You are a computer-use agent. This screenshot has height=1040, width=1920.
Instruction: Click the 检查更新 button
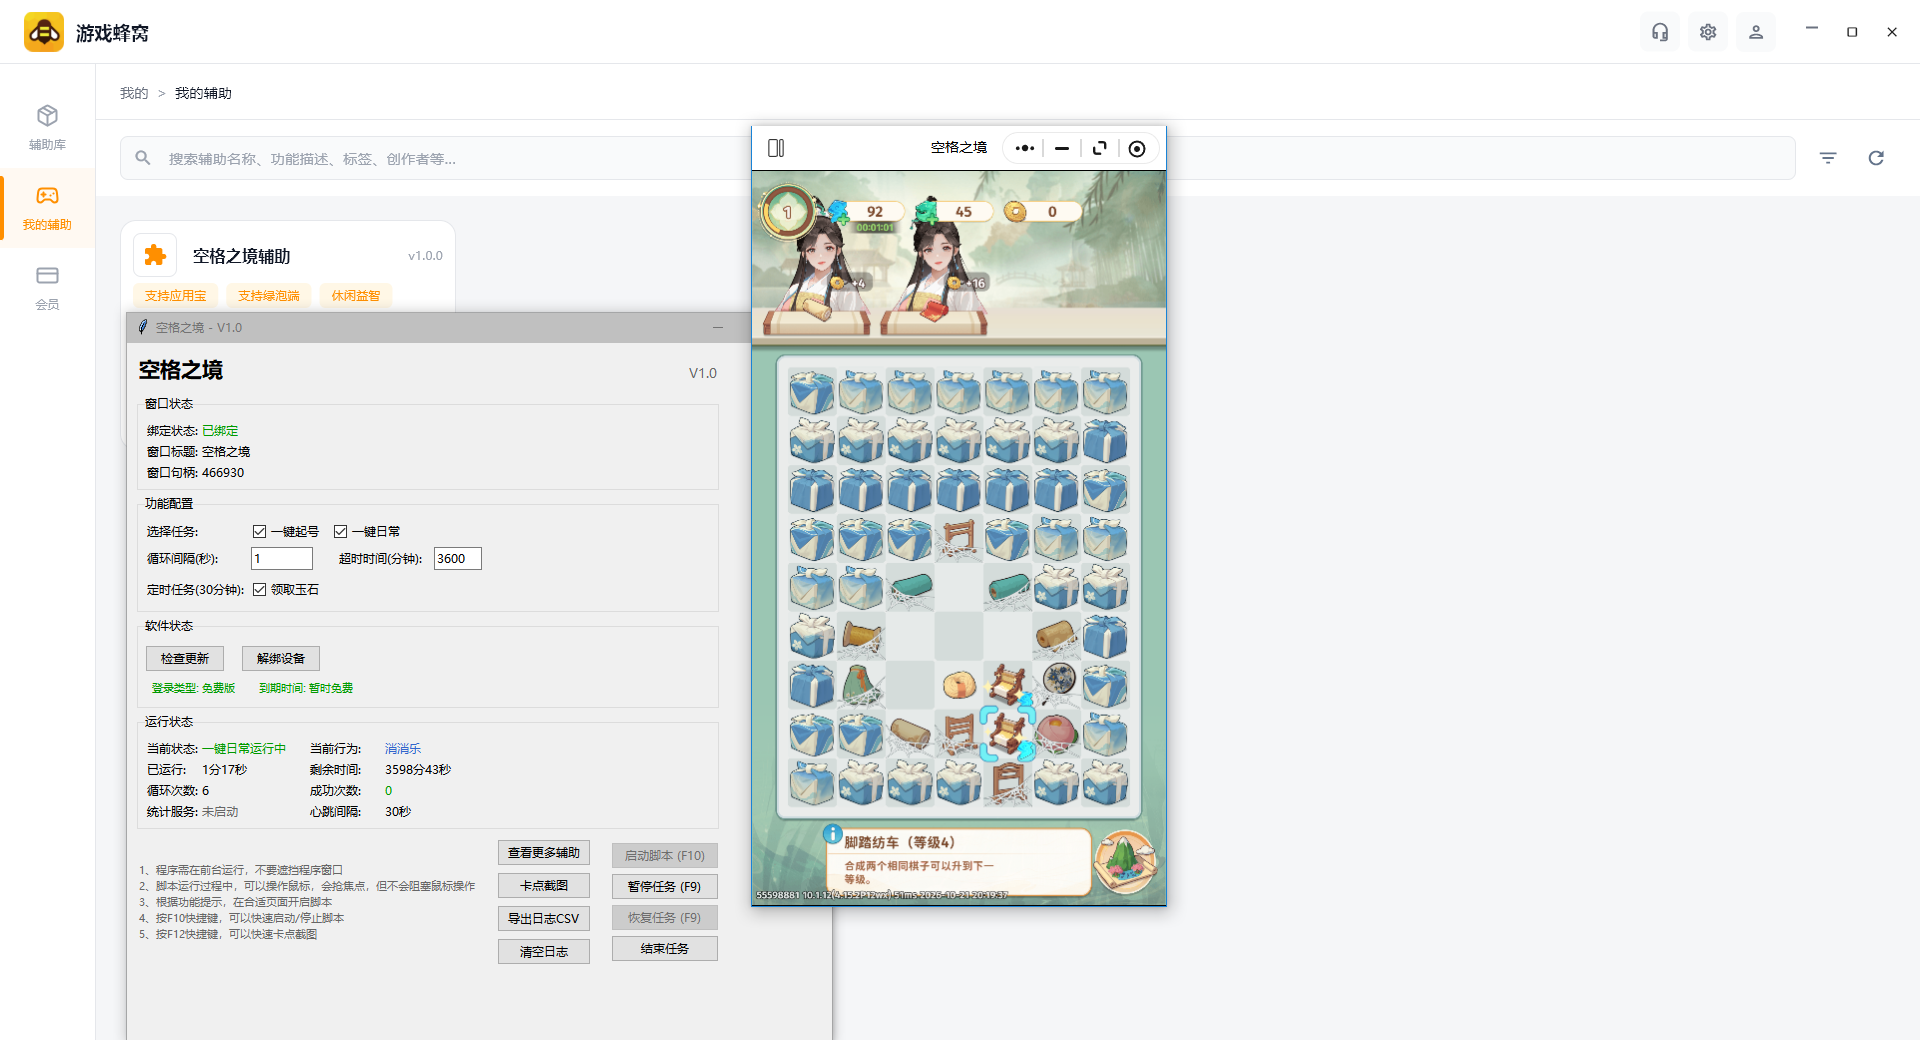coord(185,658)
